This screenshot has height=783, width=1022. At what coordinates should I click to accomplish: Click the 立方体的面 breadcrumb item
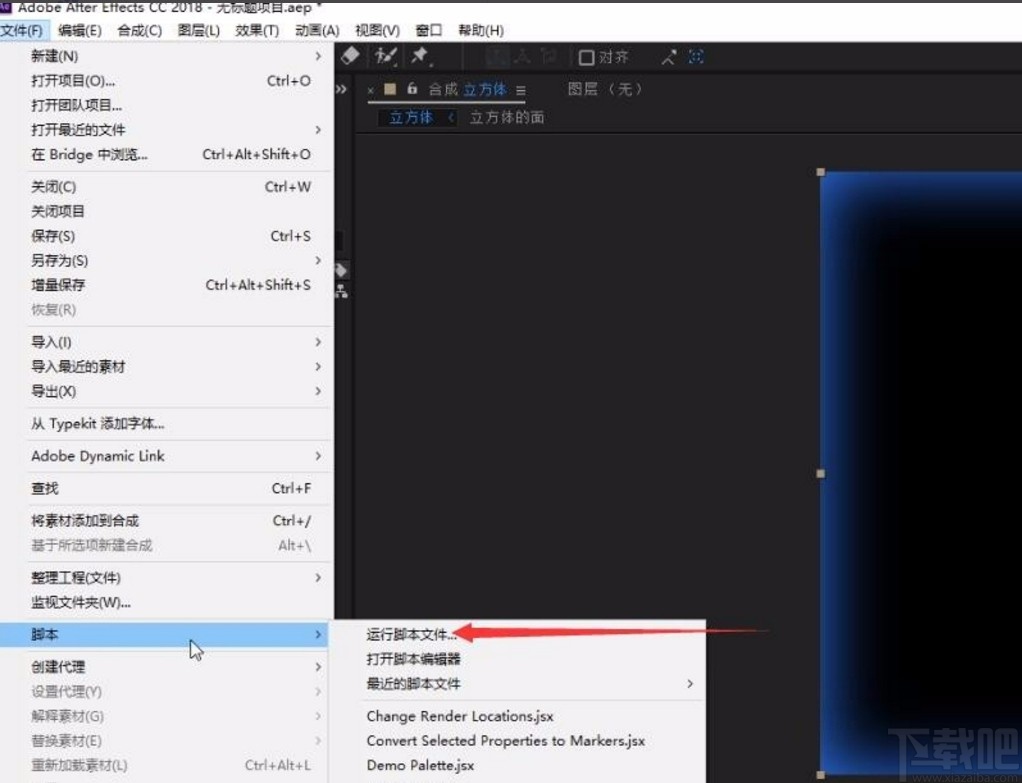[507, 117]
